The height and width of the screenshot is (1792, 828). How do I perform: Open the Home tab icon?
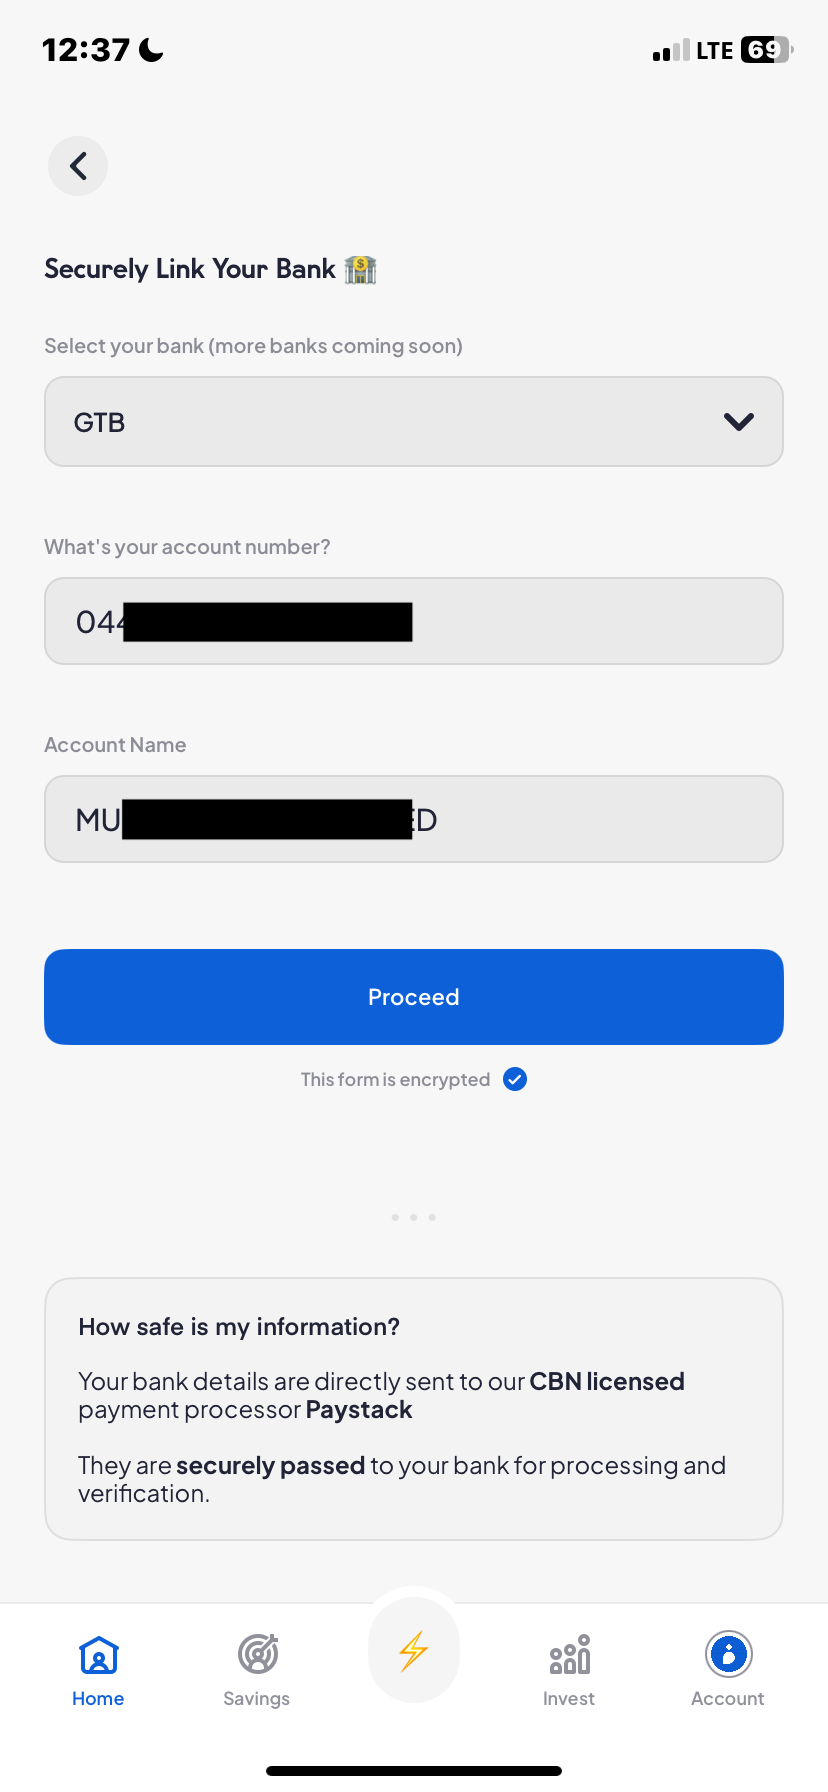pyautogui.click(x=98, y=1655)
